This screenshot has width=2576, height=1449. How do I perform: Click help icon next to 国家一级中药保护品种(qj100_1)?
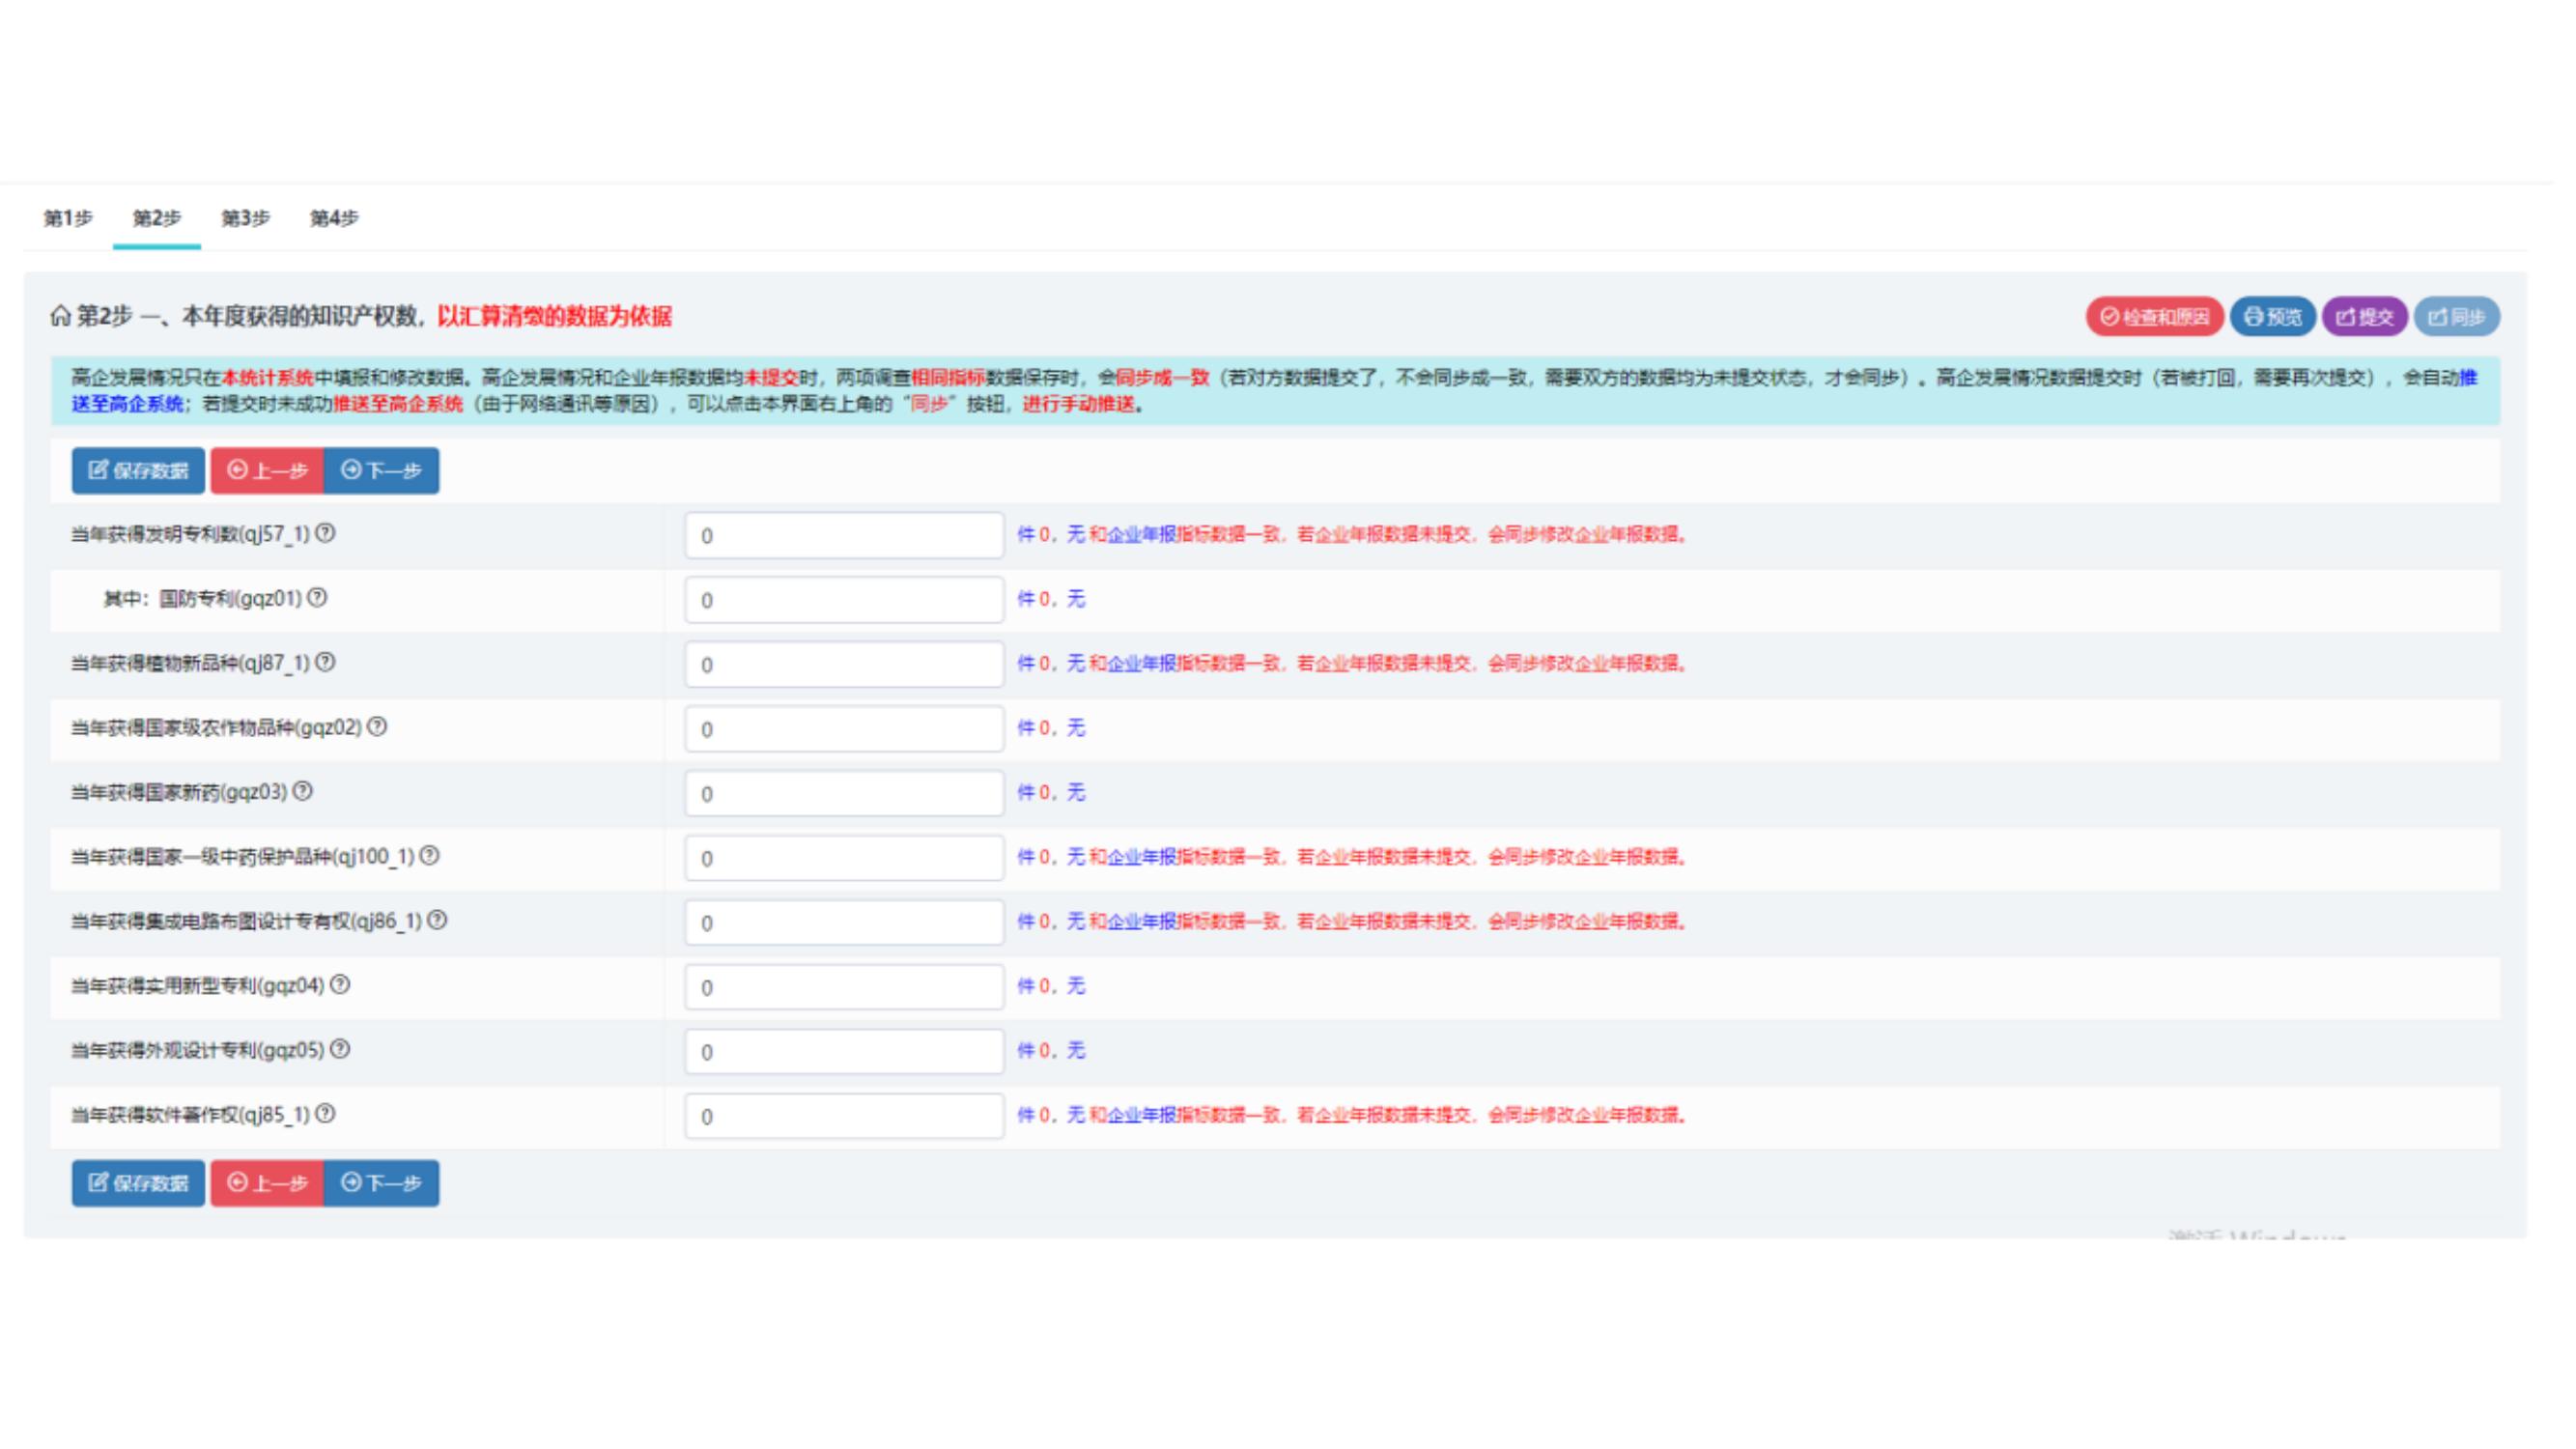[429, 856]
